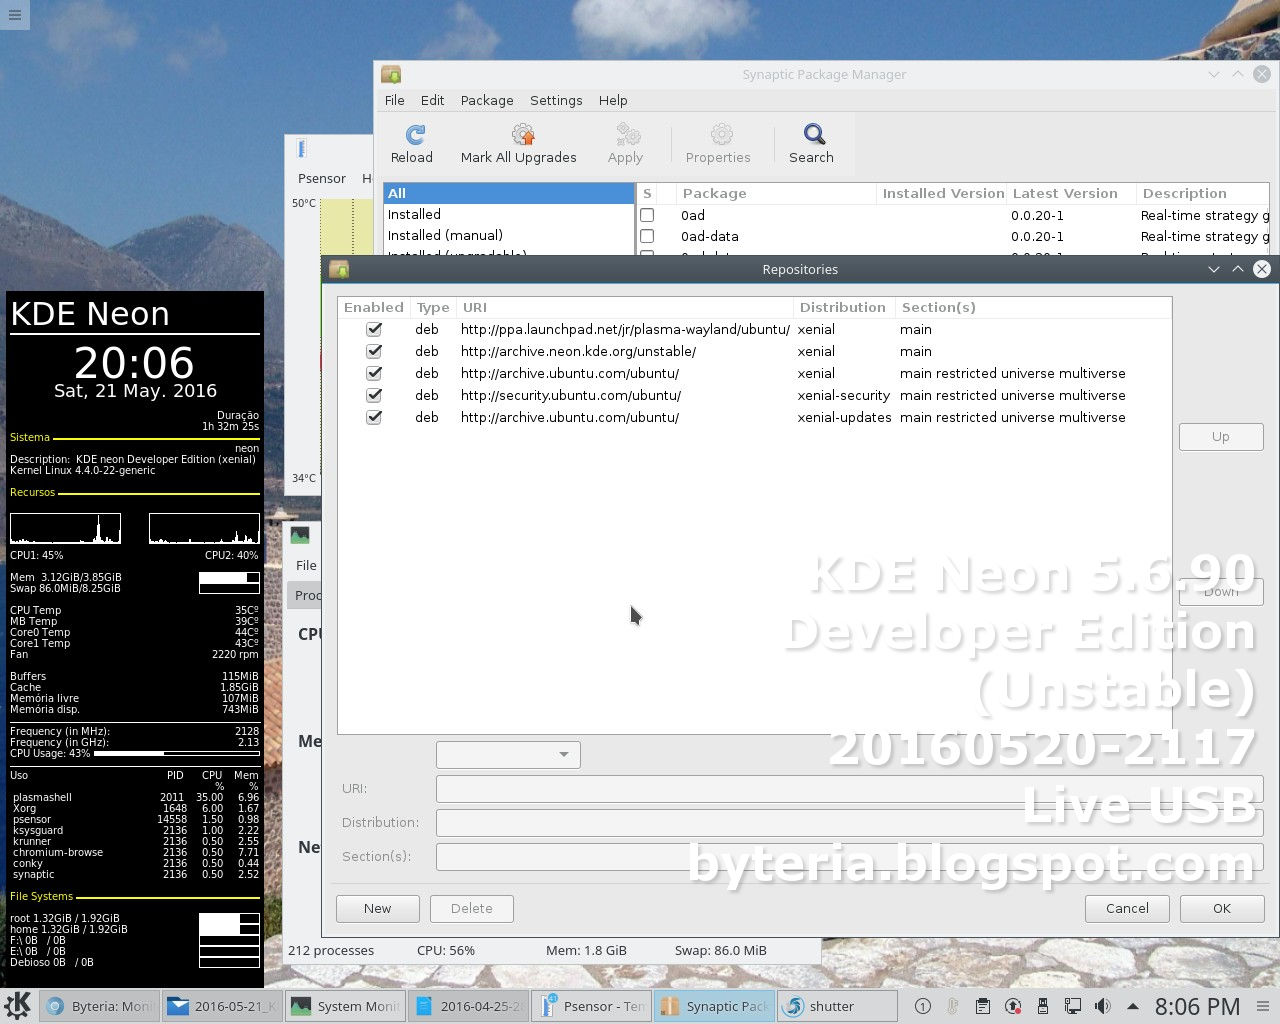The width and height of the screenshot is (1280, 1024).
Task: Open Properties via its toolbar icon
Action: [719, 142]
